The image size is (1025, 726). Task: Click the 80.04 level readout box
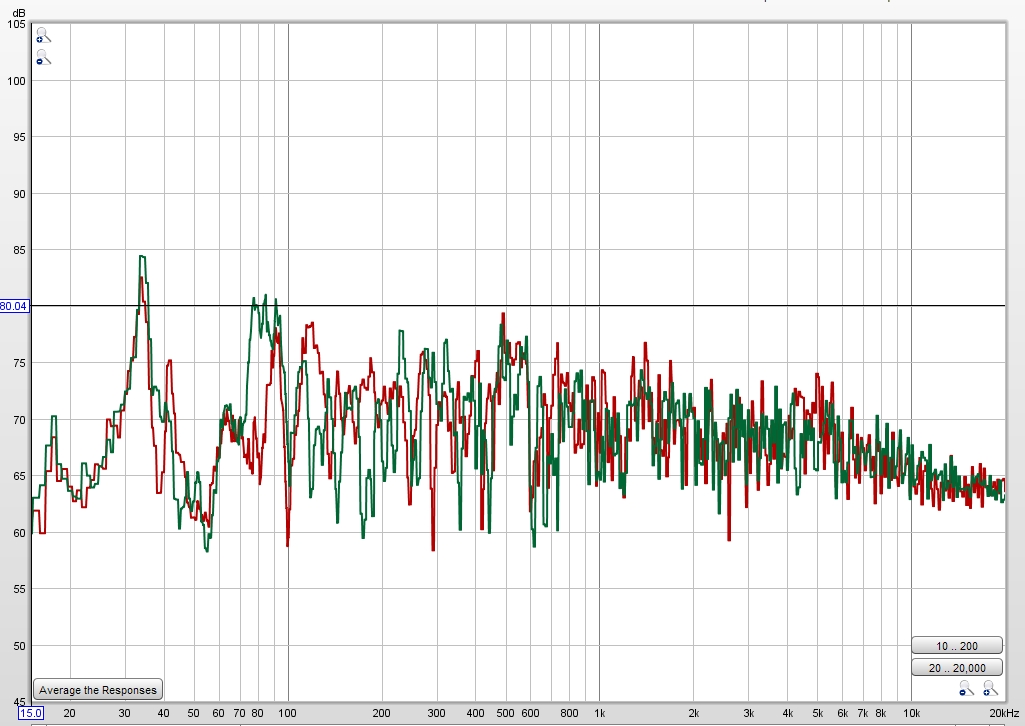pyautogui.click(x=14, y=306)
